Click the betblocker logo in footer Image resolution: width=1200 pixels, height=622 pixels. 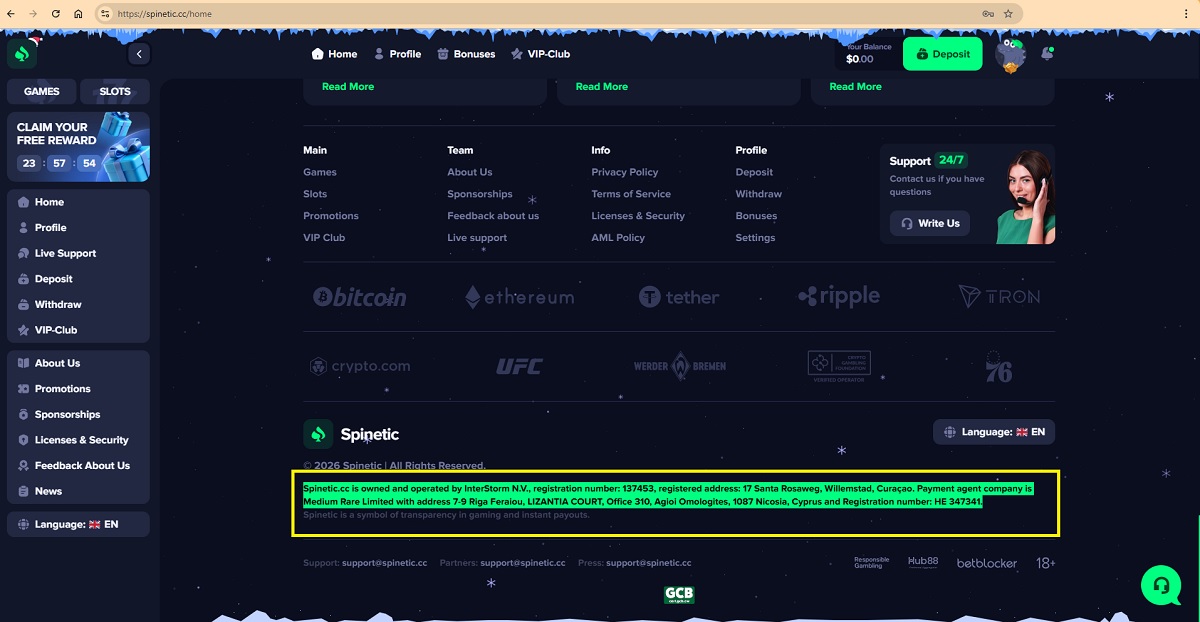pos(986,563)
